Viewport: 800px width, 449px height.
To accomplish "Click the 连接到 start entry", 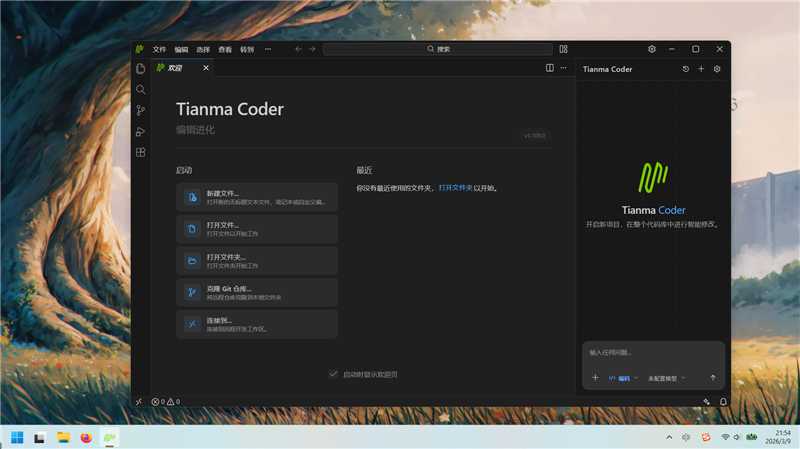I will [x=257, y=324].
